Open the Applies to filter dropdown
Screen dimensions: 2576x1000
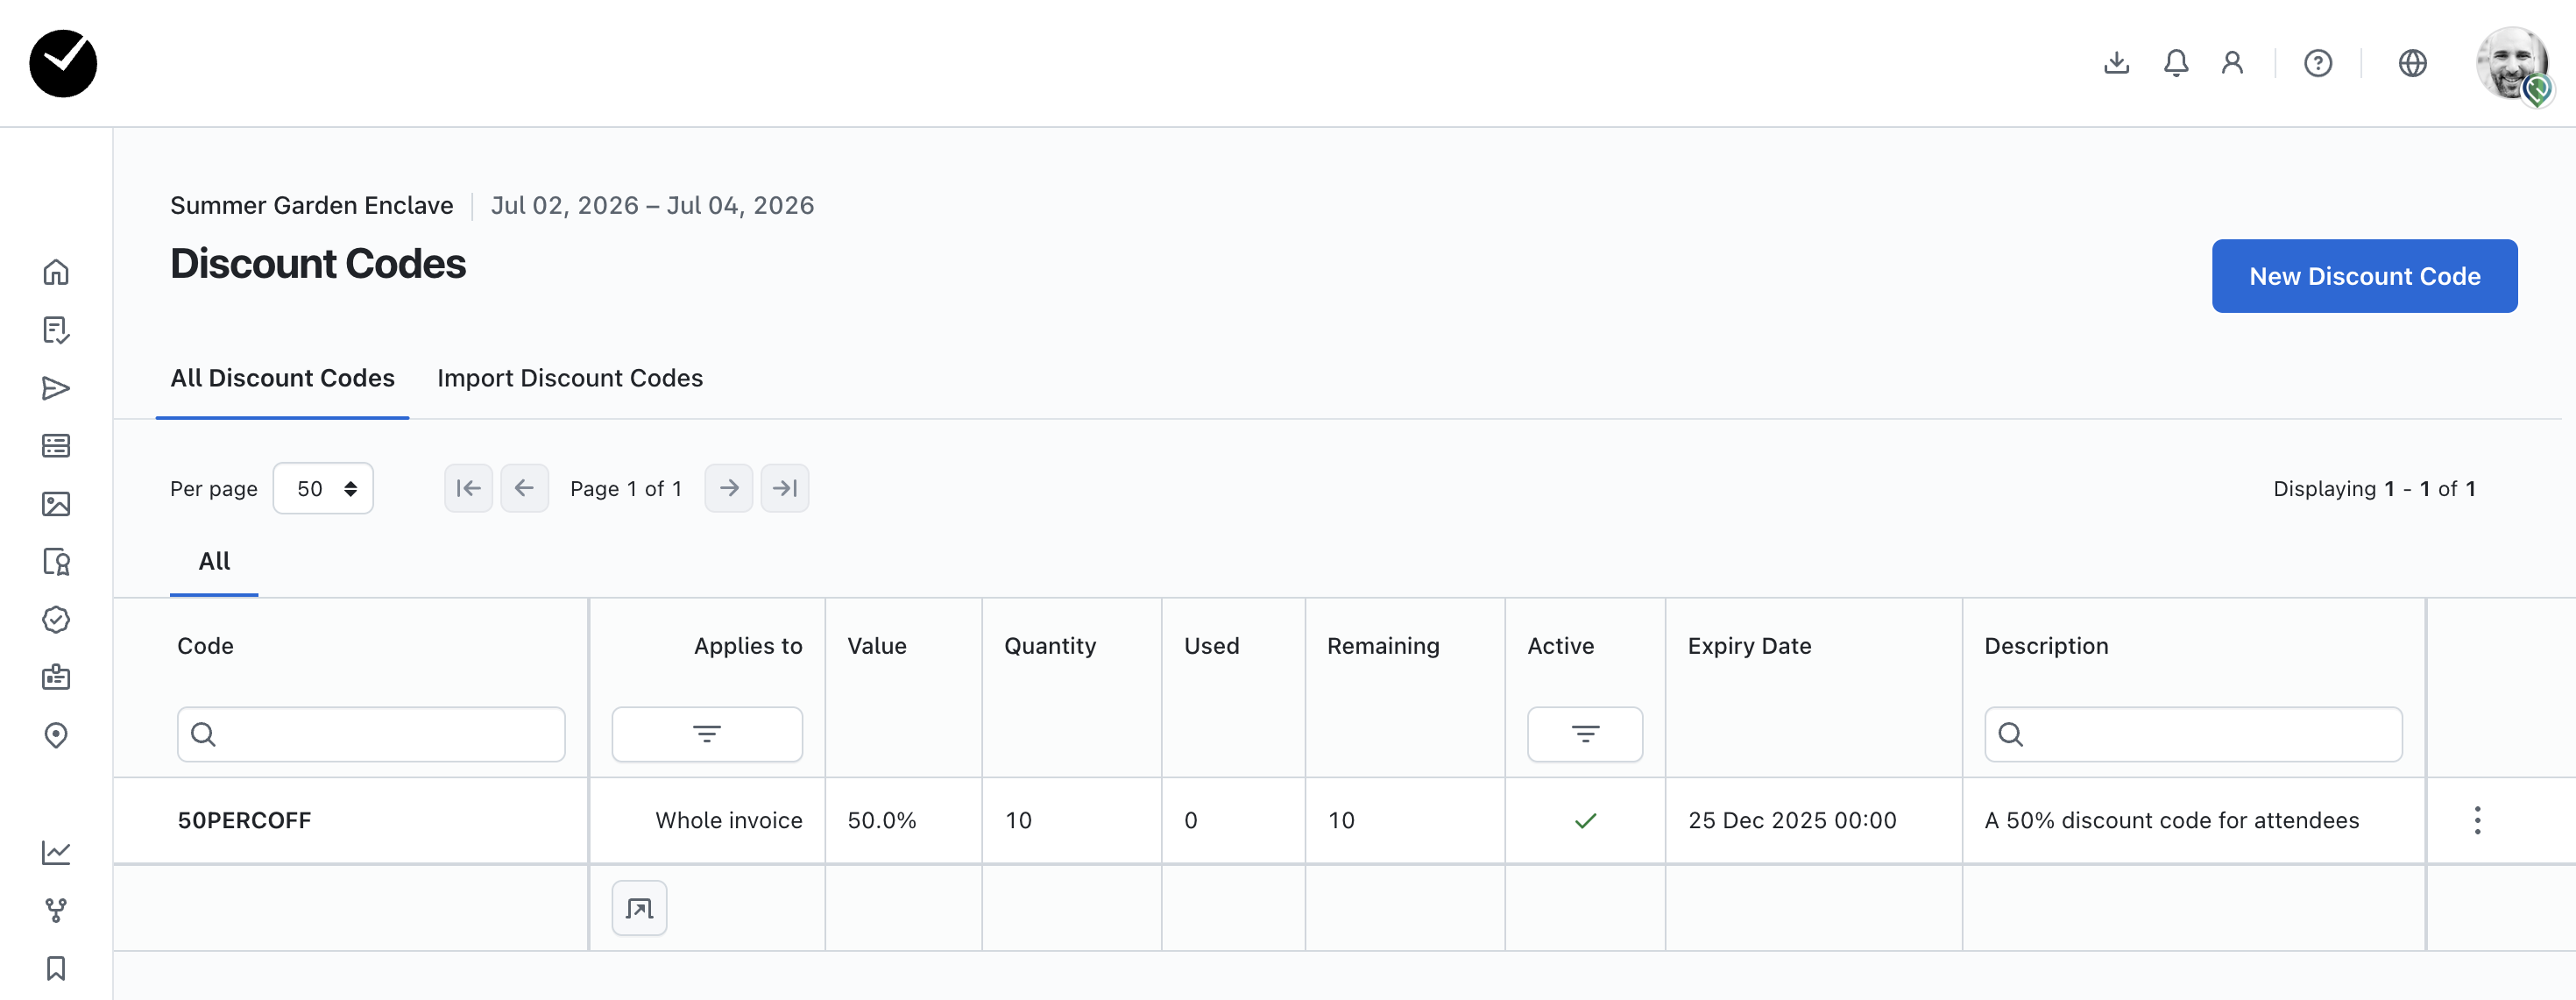706,734
